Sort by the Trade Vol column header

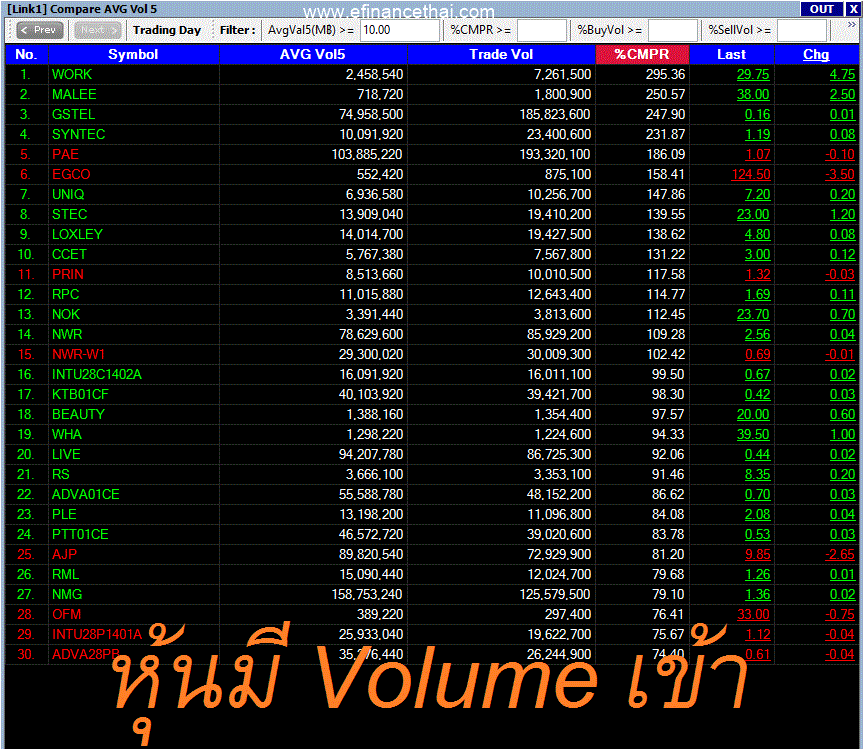coord(501,54)
